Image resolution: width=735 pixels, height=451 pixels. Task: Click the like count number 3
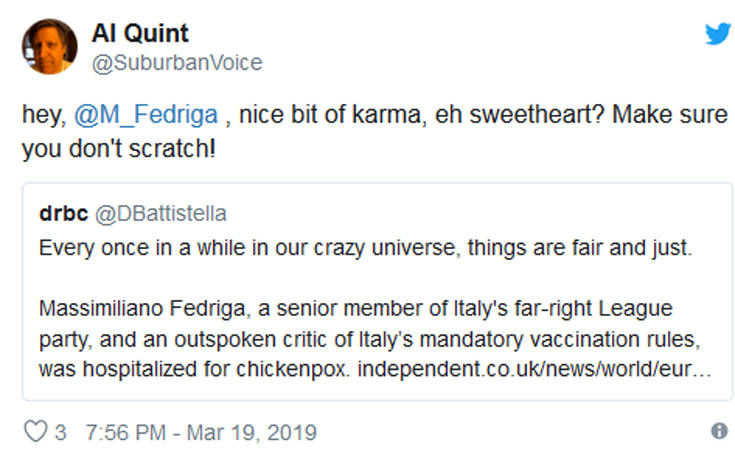(x=61, y=432)
